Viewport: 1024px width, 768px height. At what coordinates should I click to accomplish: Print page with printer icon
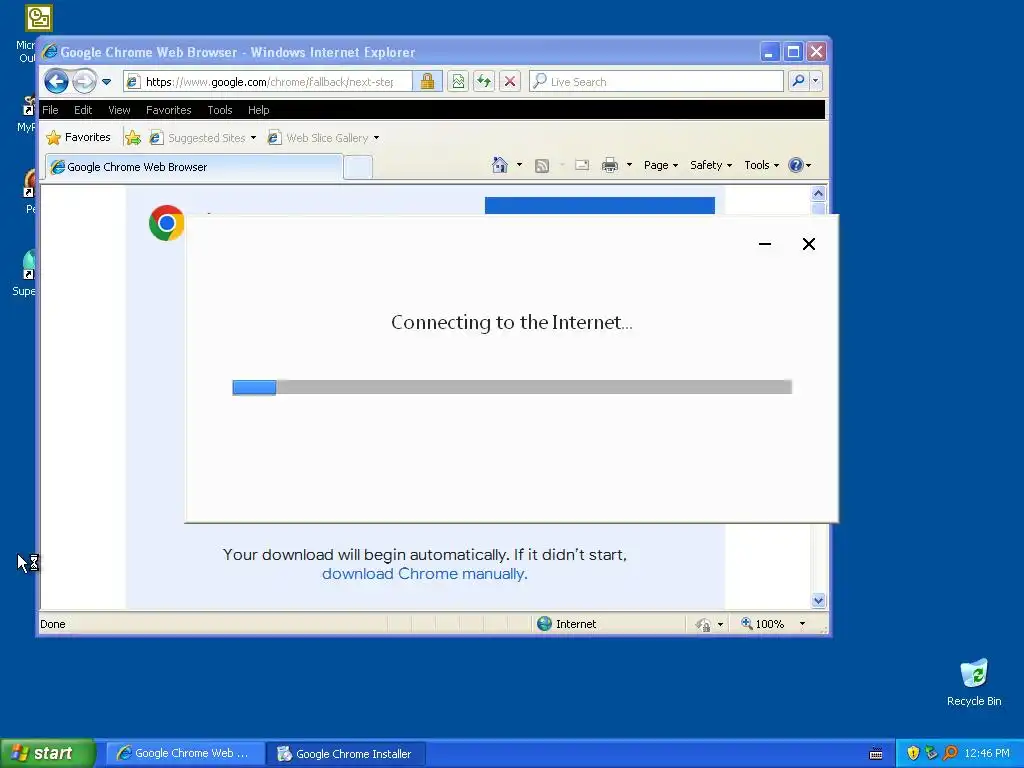[610, 165]
